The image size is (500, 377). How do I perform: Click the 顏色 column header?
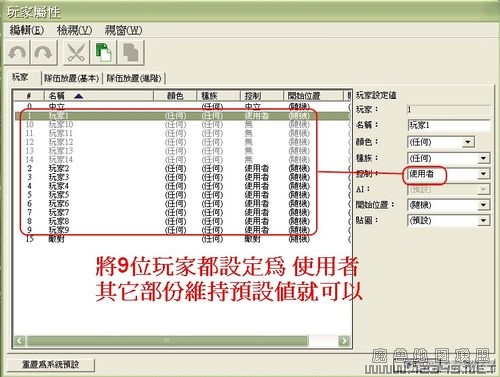[175, 96]
